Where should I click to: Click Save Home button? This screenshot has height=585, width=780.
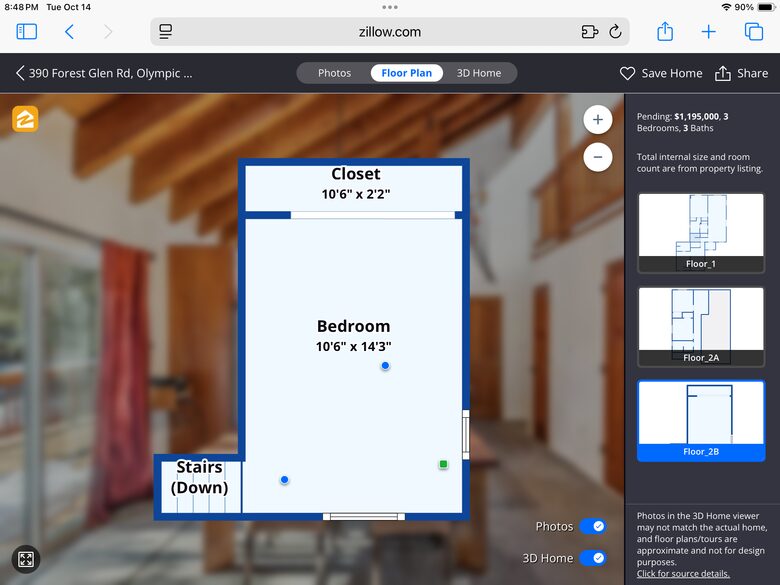pos(661,73)
